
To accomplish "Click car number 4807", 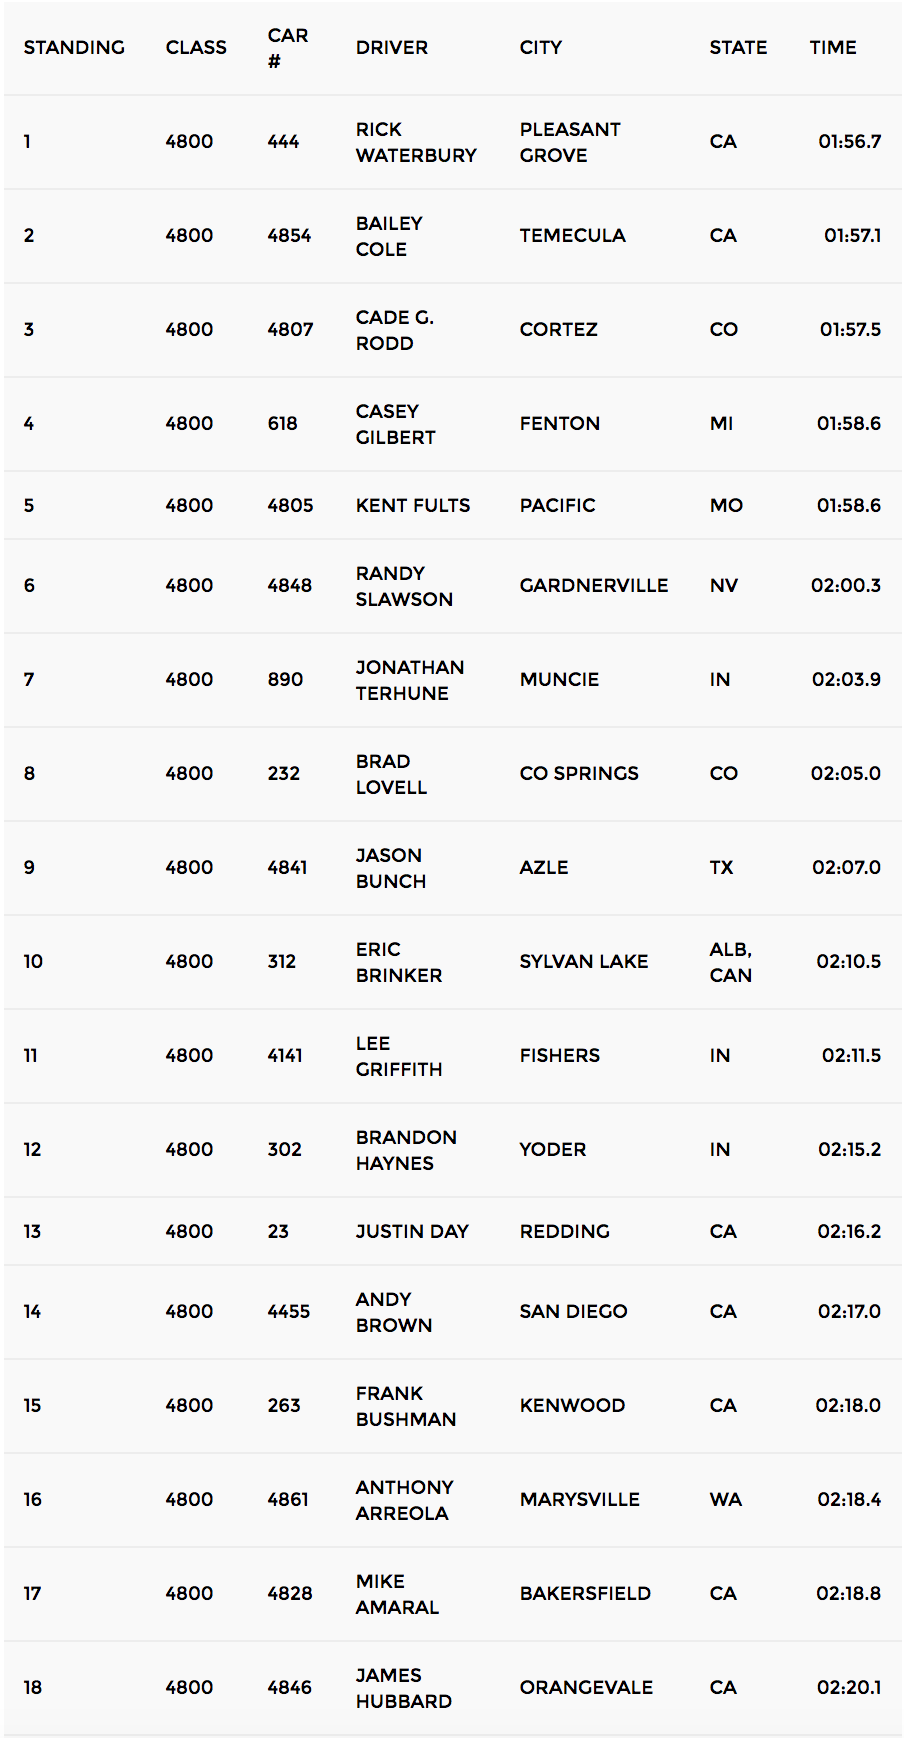I will [290, 330].
